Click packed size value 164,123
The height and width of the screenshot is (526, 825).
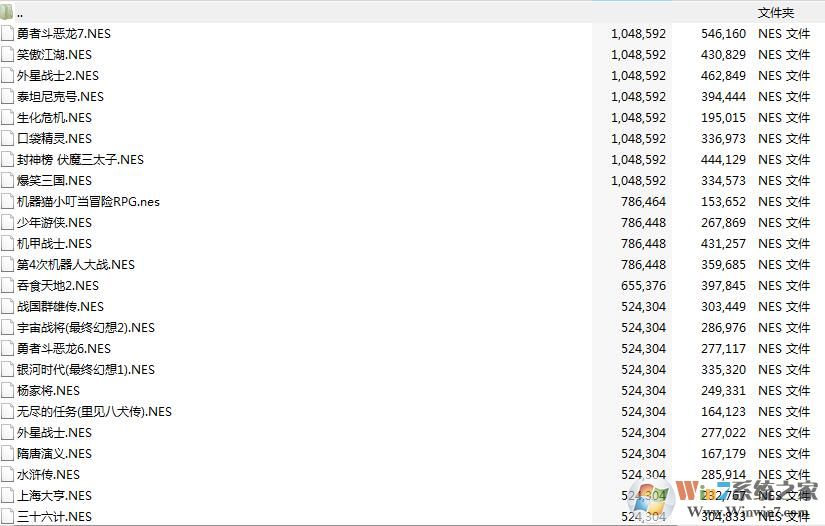pyautogui.click(x=723, y=412)
